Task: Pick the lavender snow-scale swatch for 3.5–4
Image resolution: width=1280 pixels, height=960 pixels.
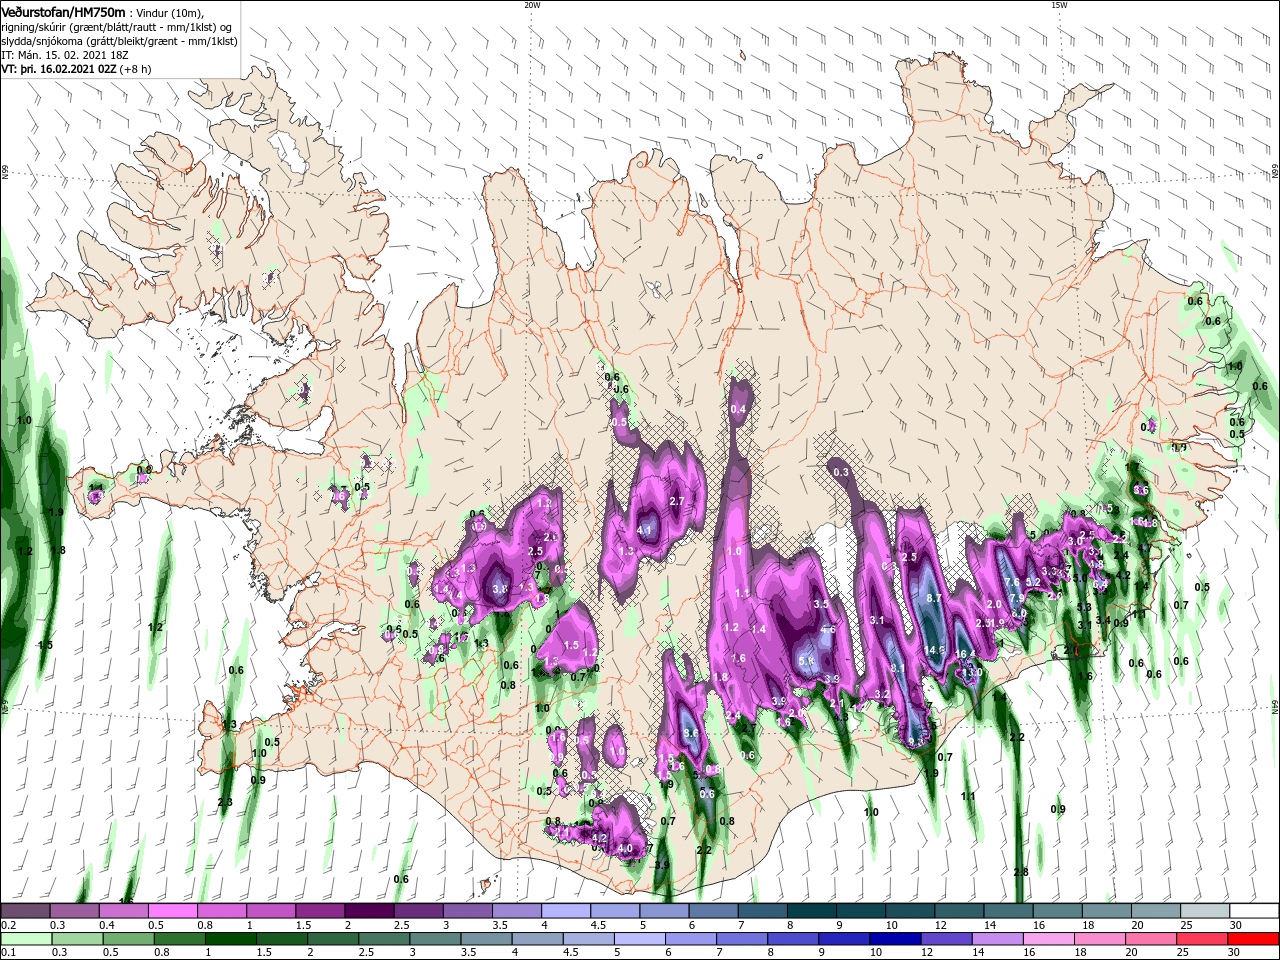Action: point(516,911)
